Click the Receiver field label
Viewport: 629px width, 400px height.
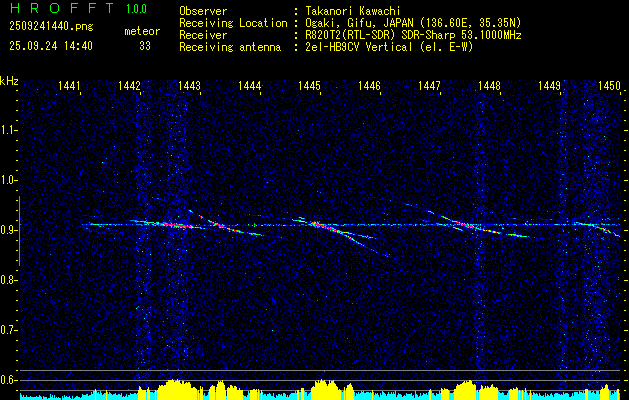(x=203, y=35)
